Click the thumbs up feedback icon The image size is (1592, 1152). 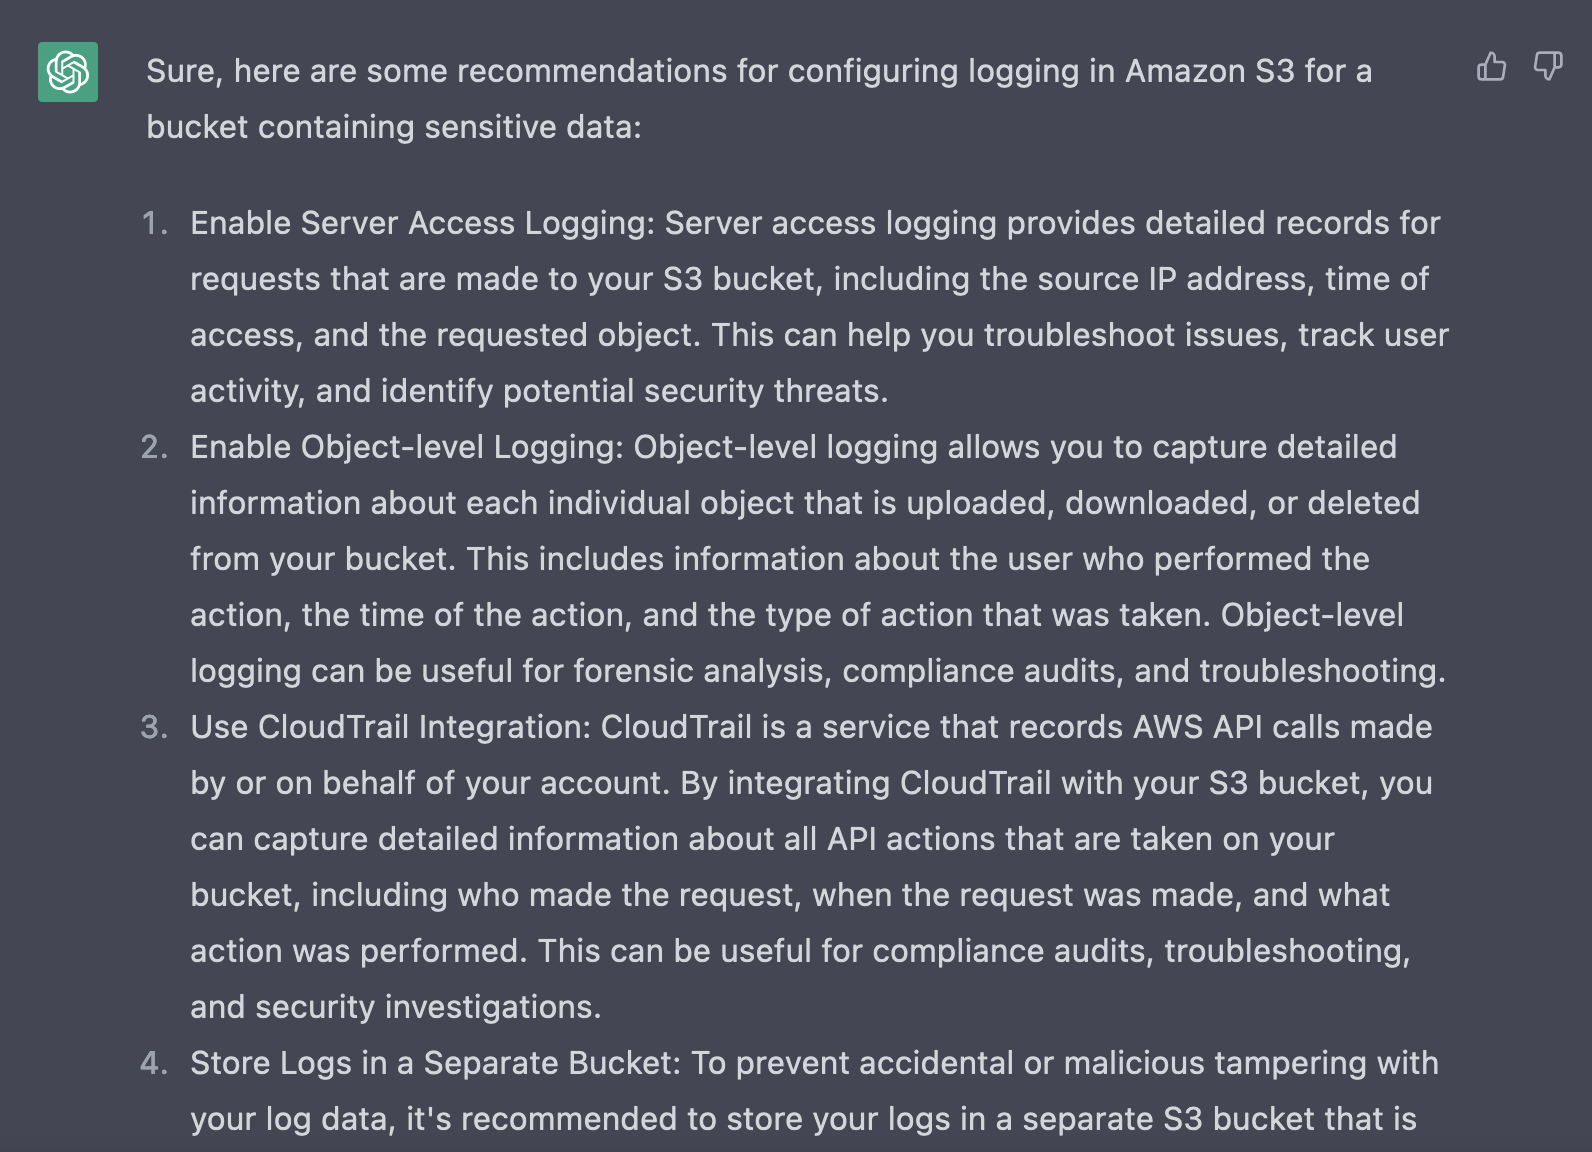point(1491,67)
